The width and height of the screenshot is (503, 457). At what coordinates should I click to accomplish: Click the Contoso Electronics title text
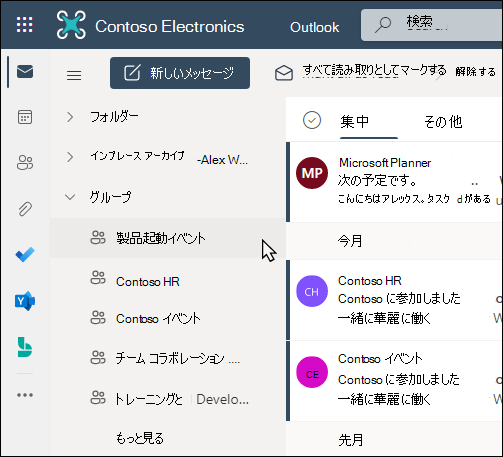click(170, 27)
